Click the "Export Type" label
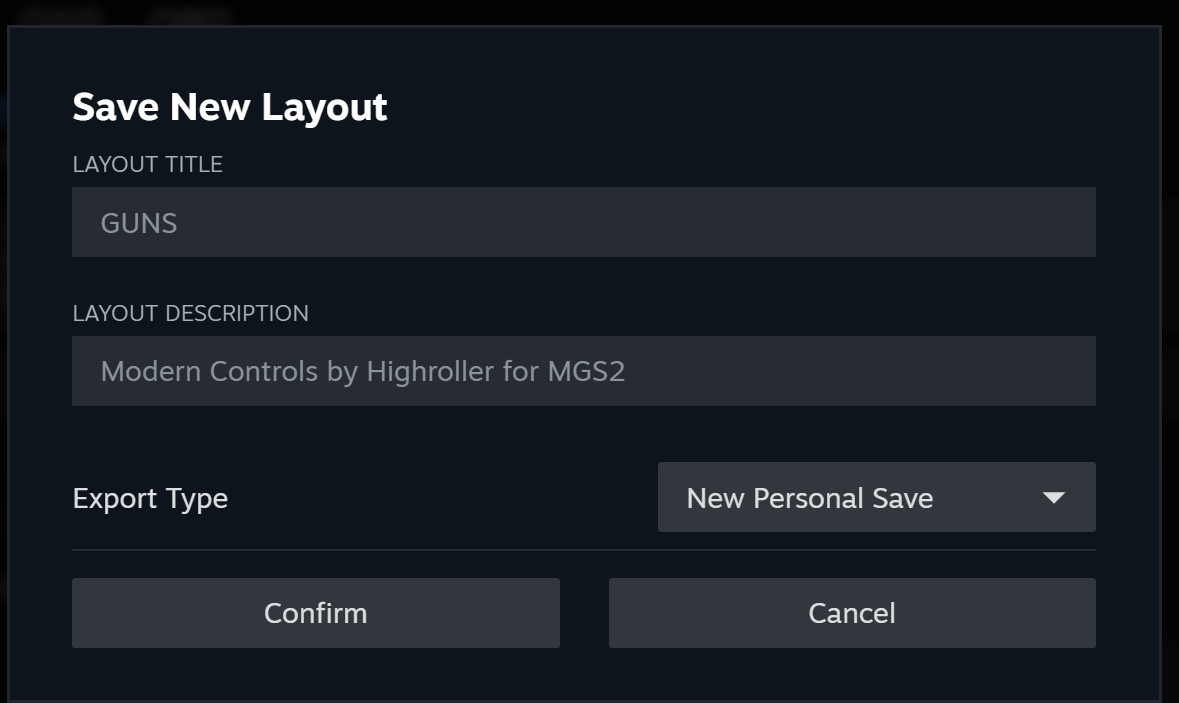Image resolution: width=1179 pixels, height=703 pixels. (150, 498)
